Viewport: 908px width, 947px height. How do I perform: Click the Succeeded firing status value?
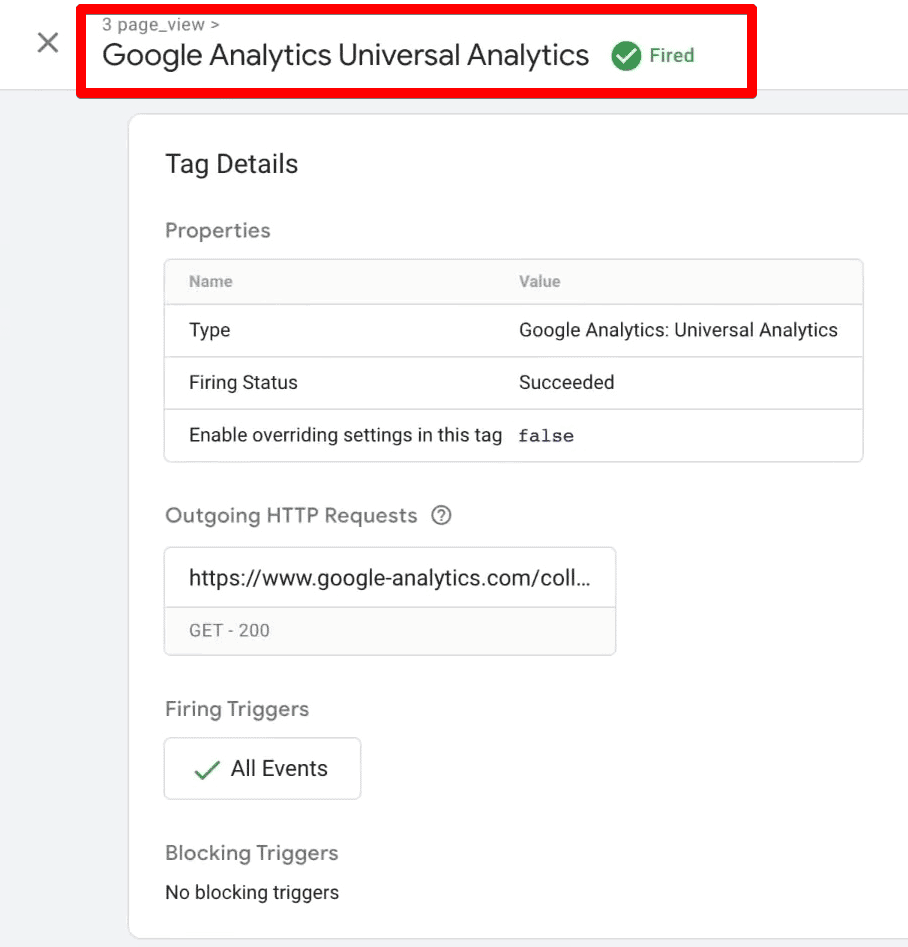pyautogui.click(x=566, y=382)
